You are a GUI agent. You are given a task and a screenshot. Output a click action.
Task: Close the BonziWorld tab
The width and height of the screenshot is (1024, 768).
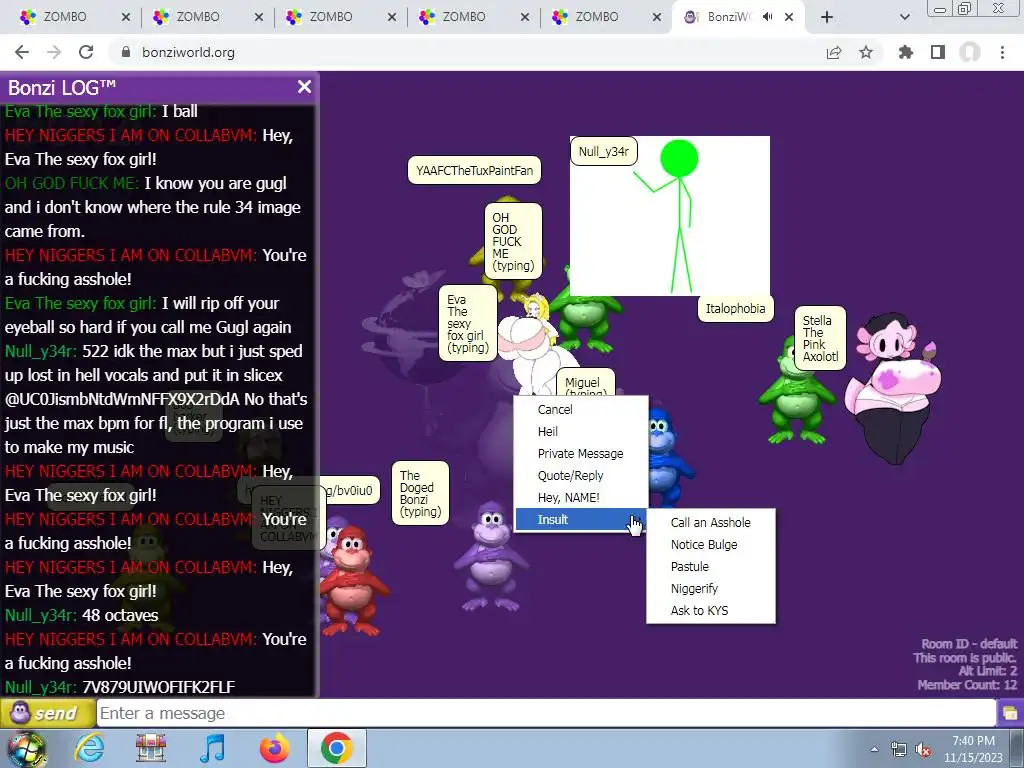click(789, 17)
